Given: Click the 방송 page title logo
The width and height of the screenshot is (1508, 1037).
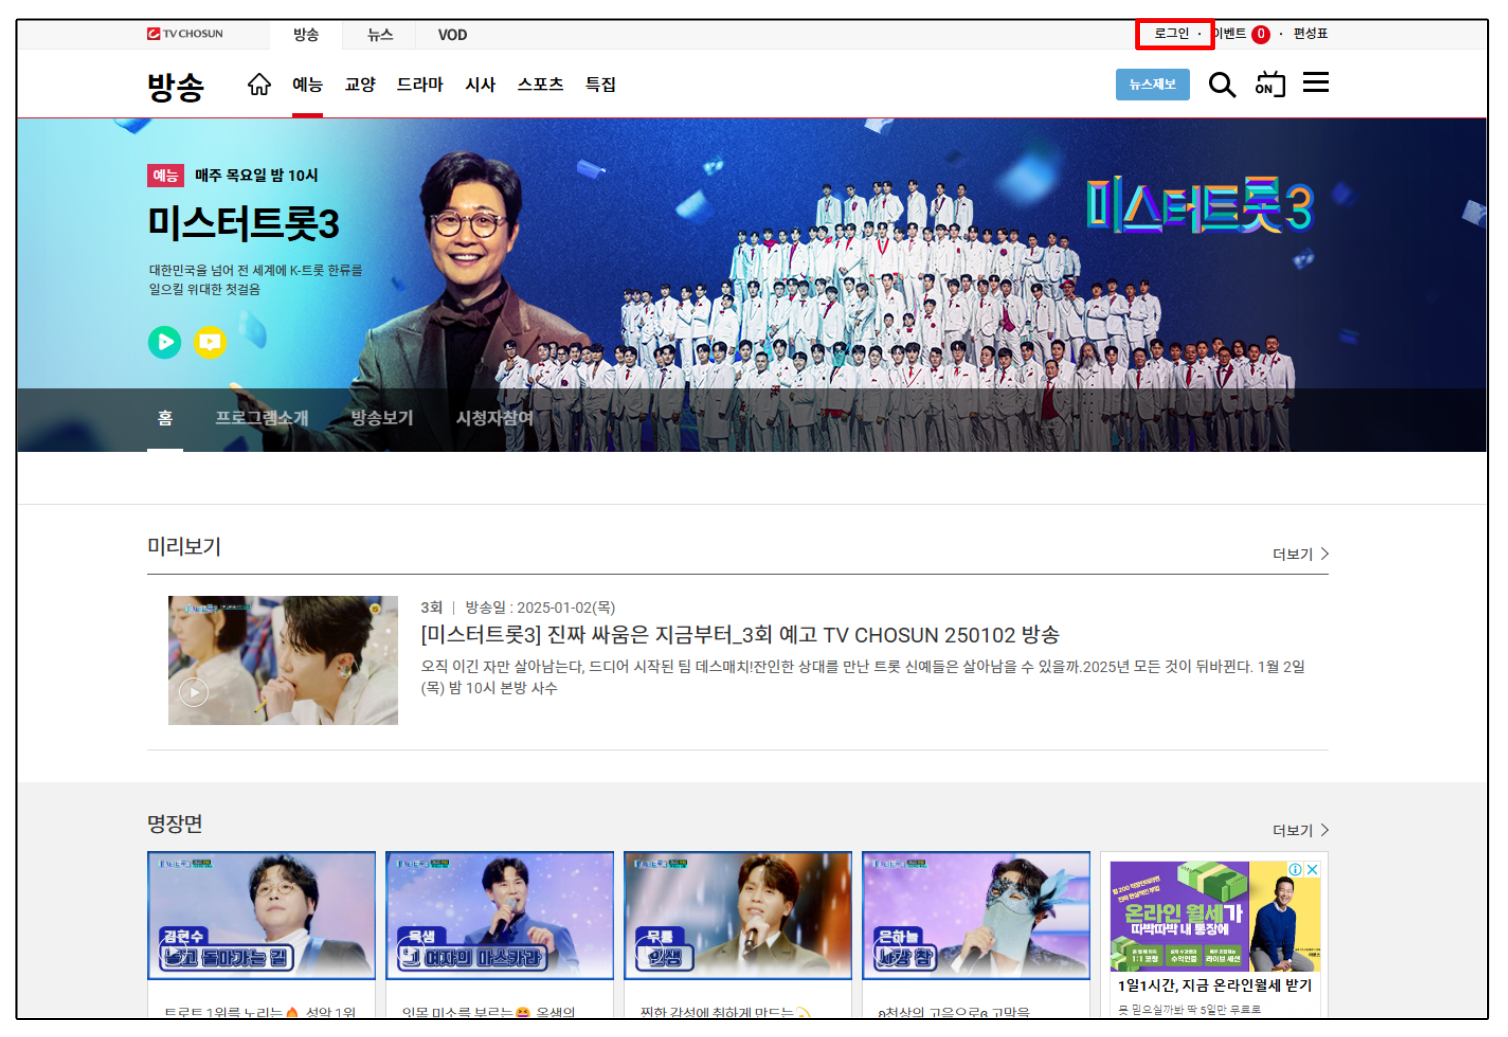Looking at the screenshot, I should click(176, 86).
